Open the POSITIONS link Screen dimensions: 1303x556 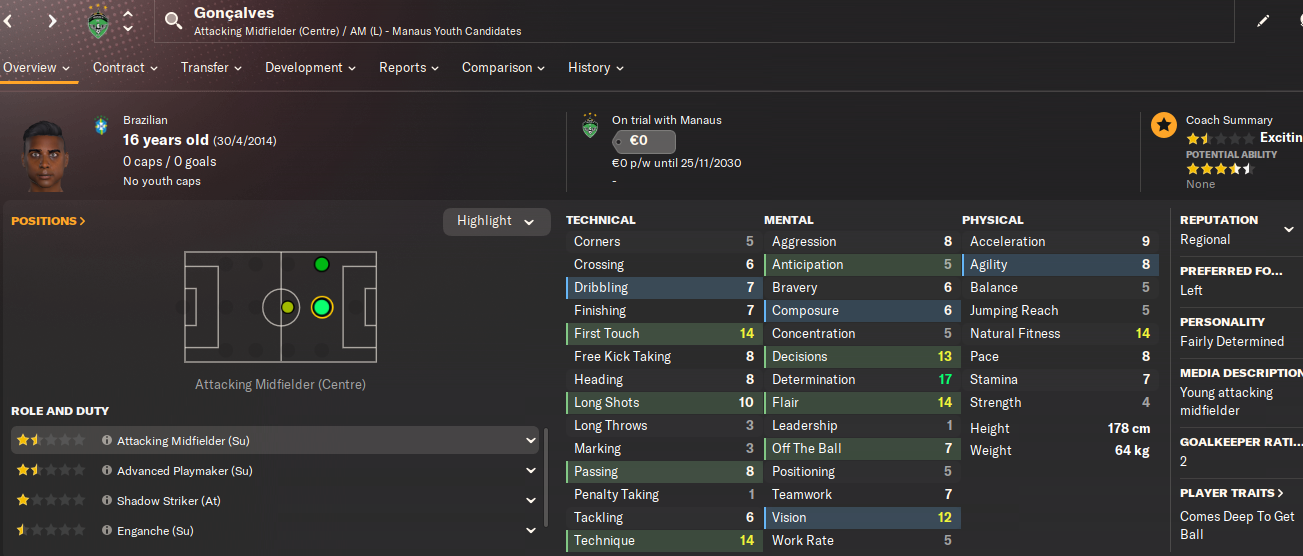coord(48,221)
